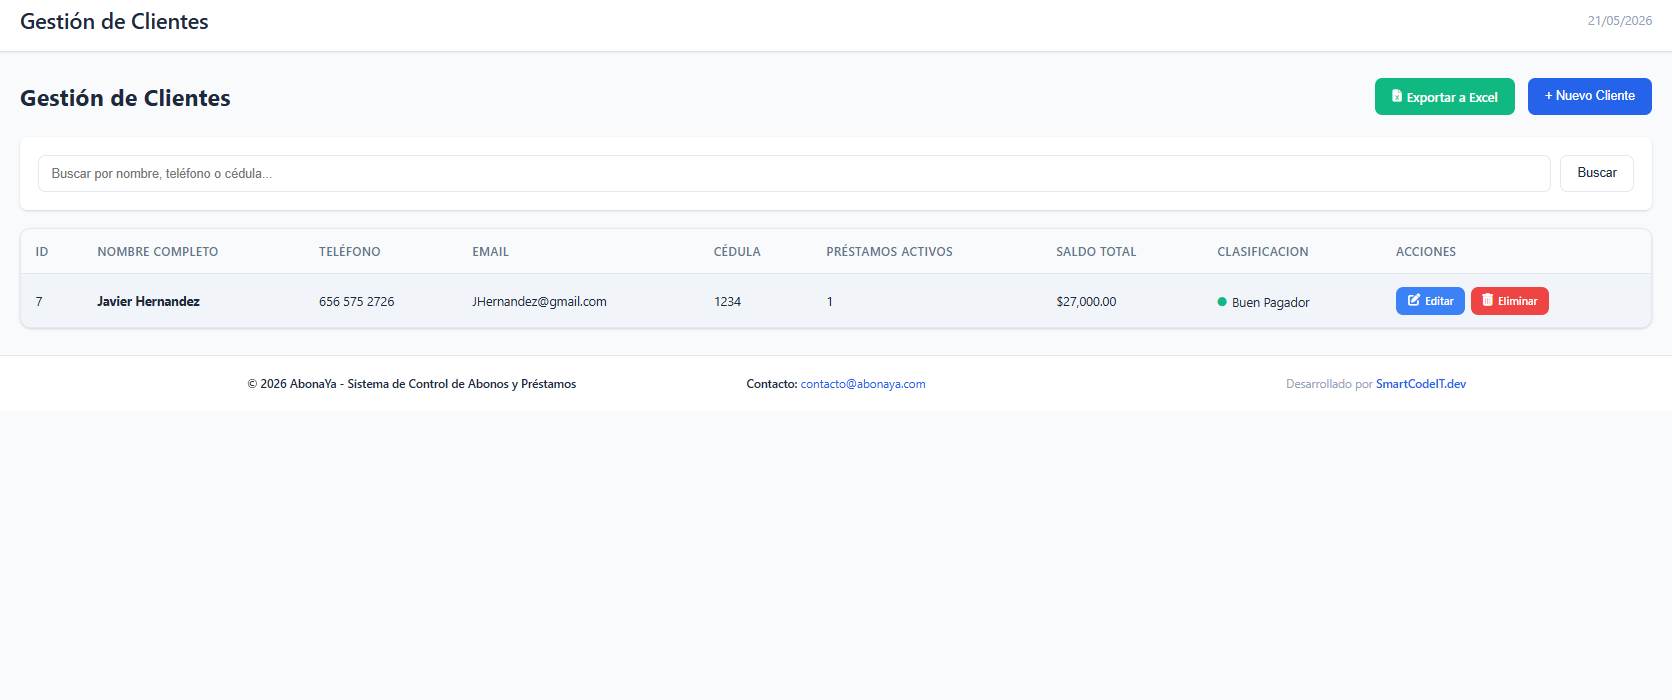Screen dimensions: 1672x700
Task: Click the pencil icon on Editar button
Action: (1414, 300)
